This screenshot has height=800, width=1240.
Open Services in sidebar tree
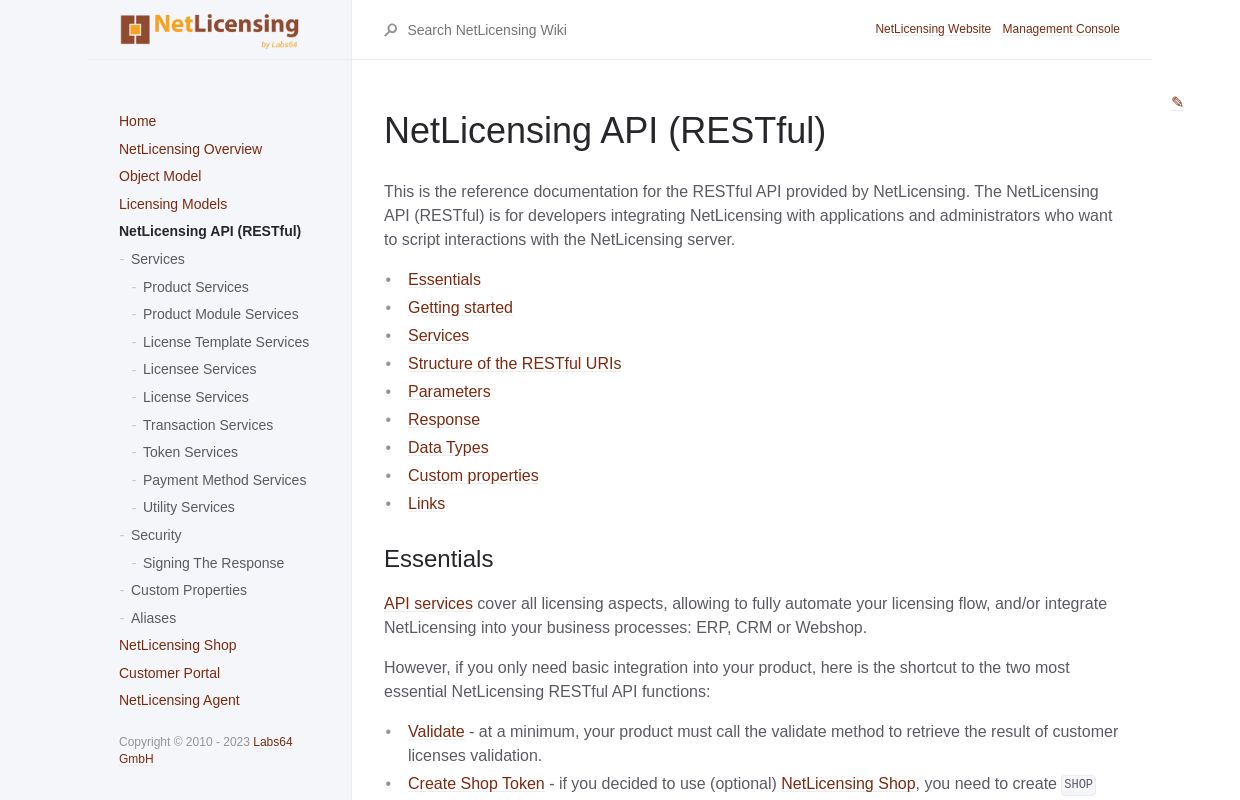coord(158,259)
